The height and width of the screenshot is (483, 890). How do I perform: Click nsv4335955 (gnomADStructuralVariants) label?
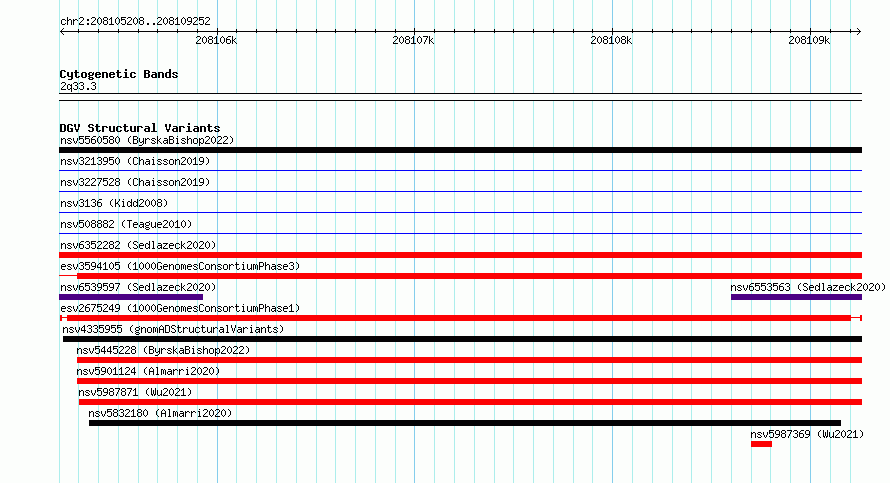[x=173, y=329]
